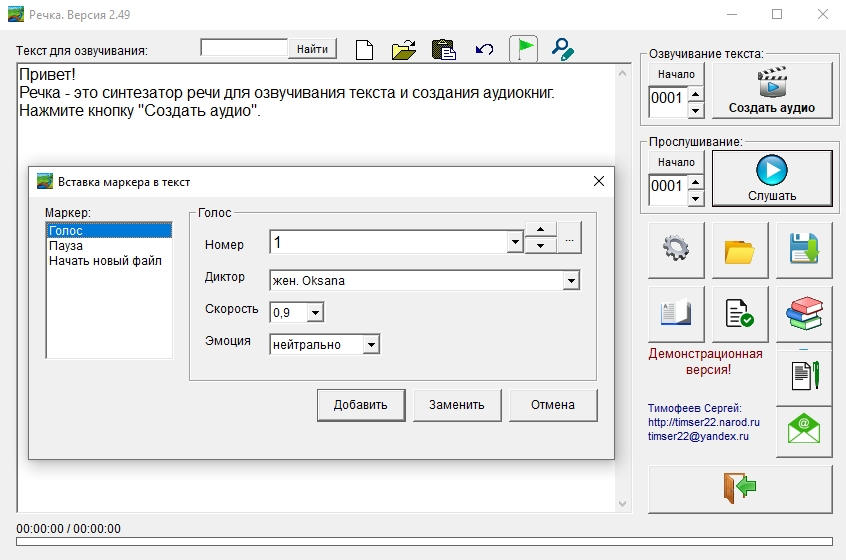Maximize the Речка main window
Screen dimensions: 846x560
(x=777, y=15)
